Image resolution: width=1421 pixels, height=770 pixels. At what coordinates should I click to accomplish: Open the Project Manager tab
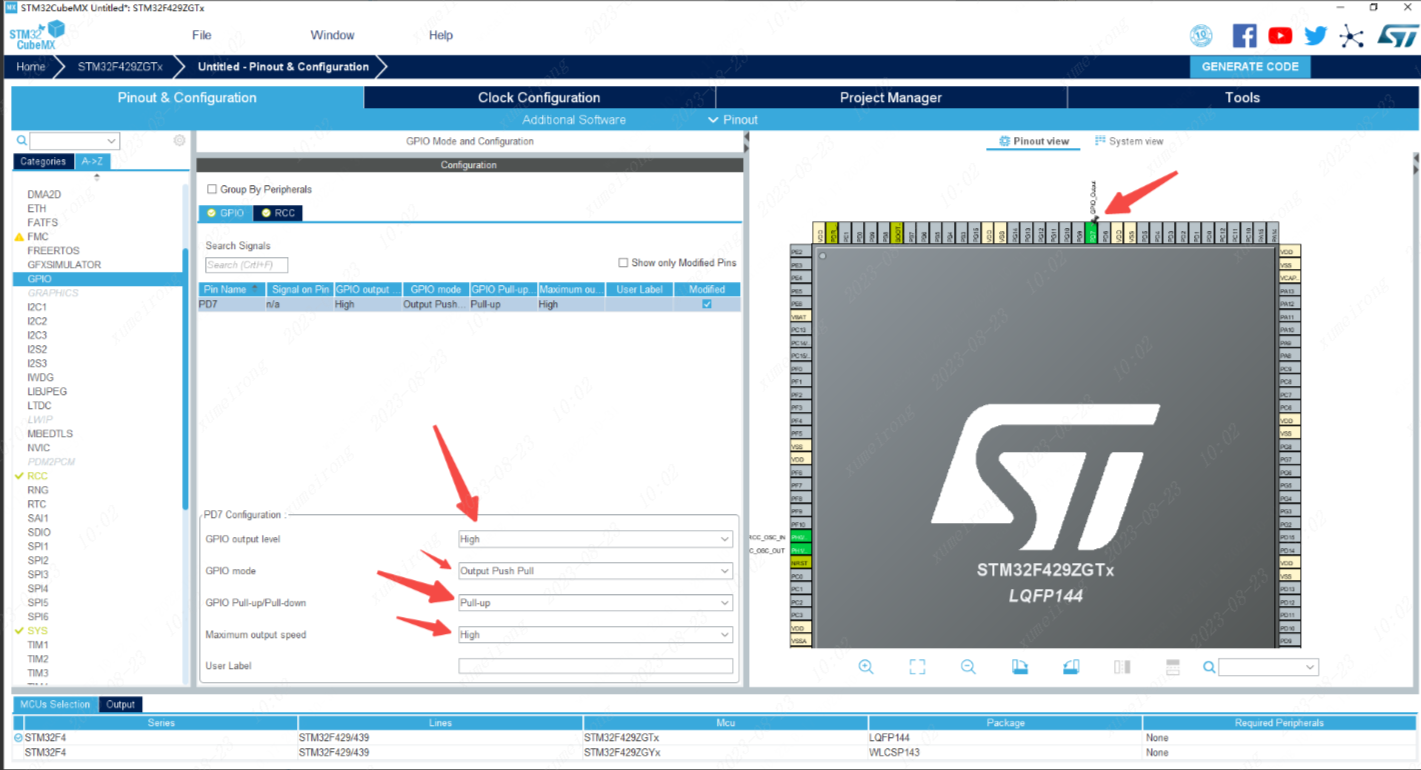[890, 98]
